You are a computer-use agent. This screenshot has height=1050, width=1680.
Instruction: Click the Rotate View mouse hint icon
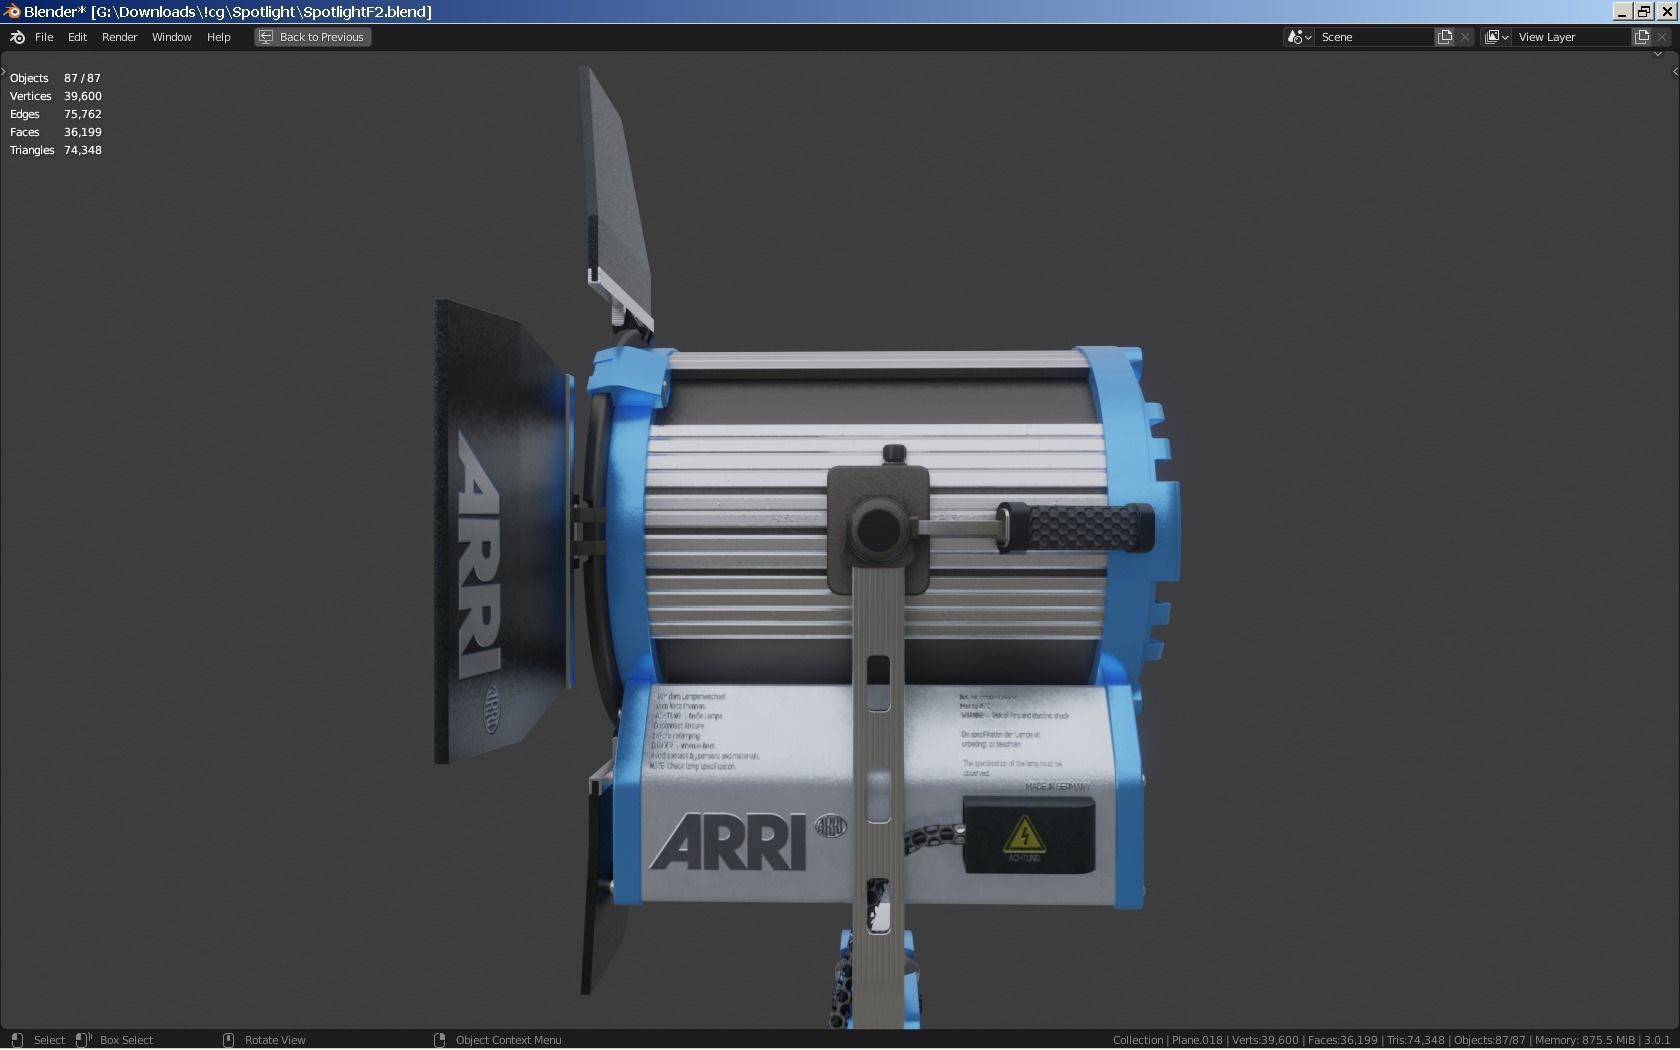pyautogui.click(x=228, y=1040)
